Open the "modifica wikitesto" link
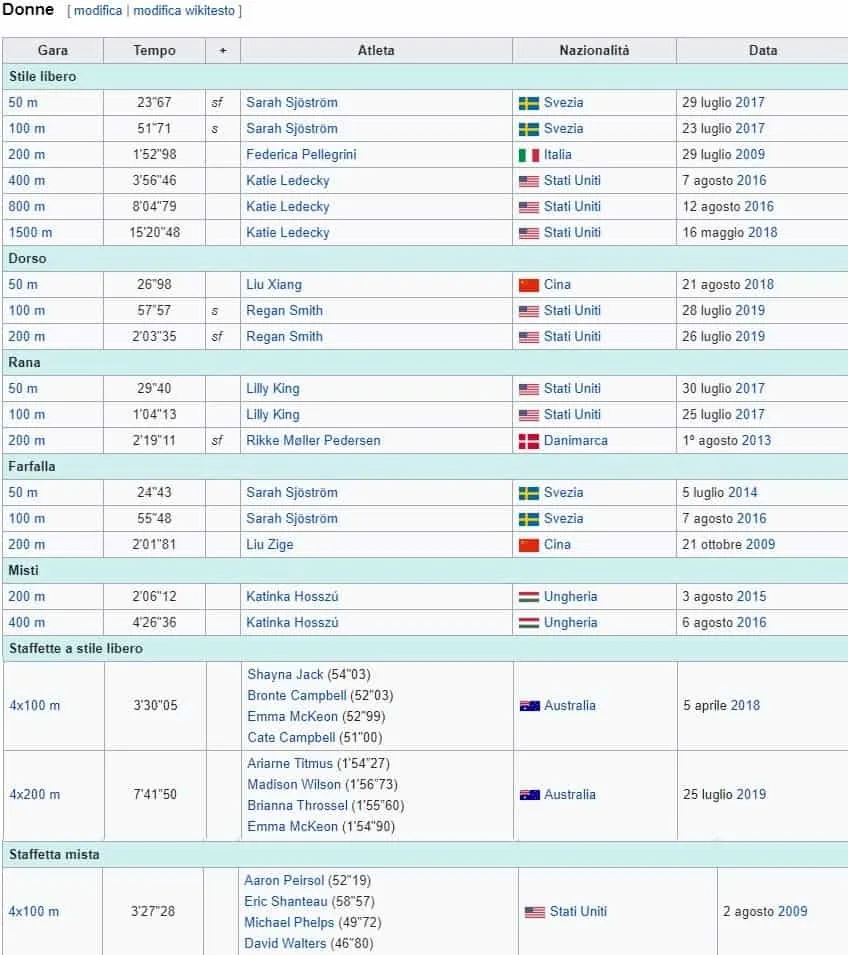This screenshot has width=848, height=955. (x=185, y=11)
